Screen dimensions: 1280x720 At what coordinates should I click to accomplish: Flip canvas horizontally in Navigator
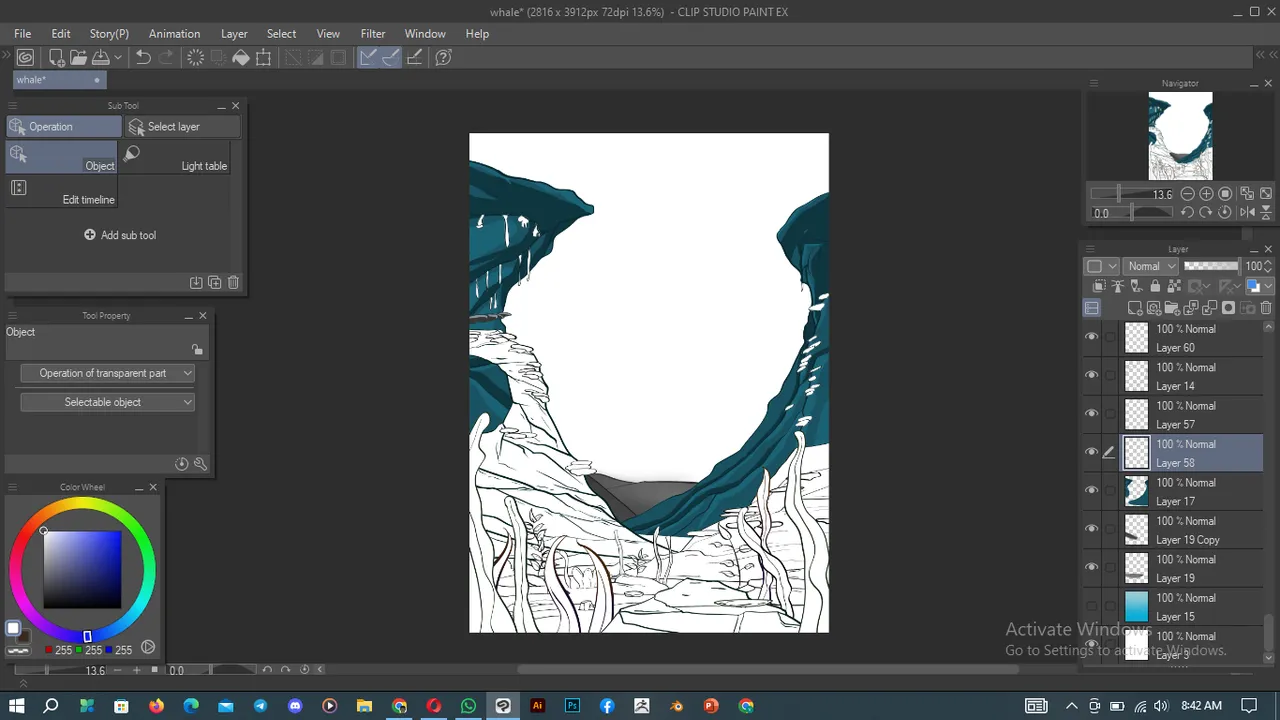click(1247, 212)
